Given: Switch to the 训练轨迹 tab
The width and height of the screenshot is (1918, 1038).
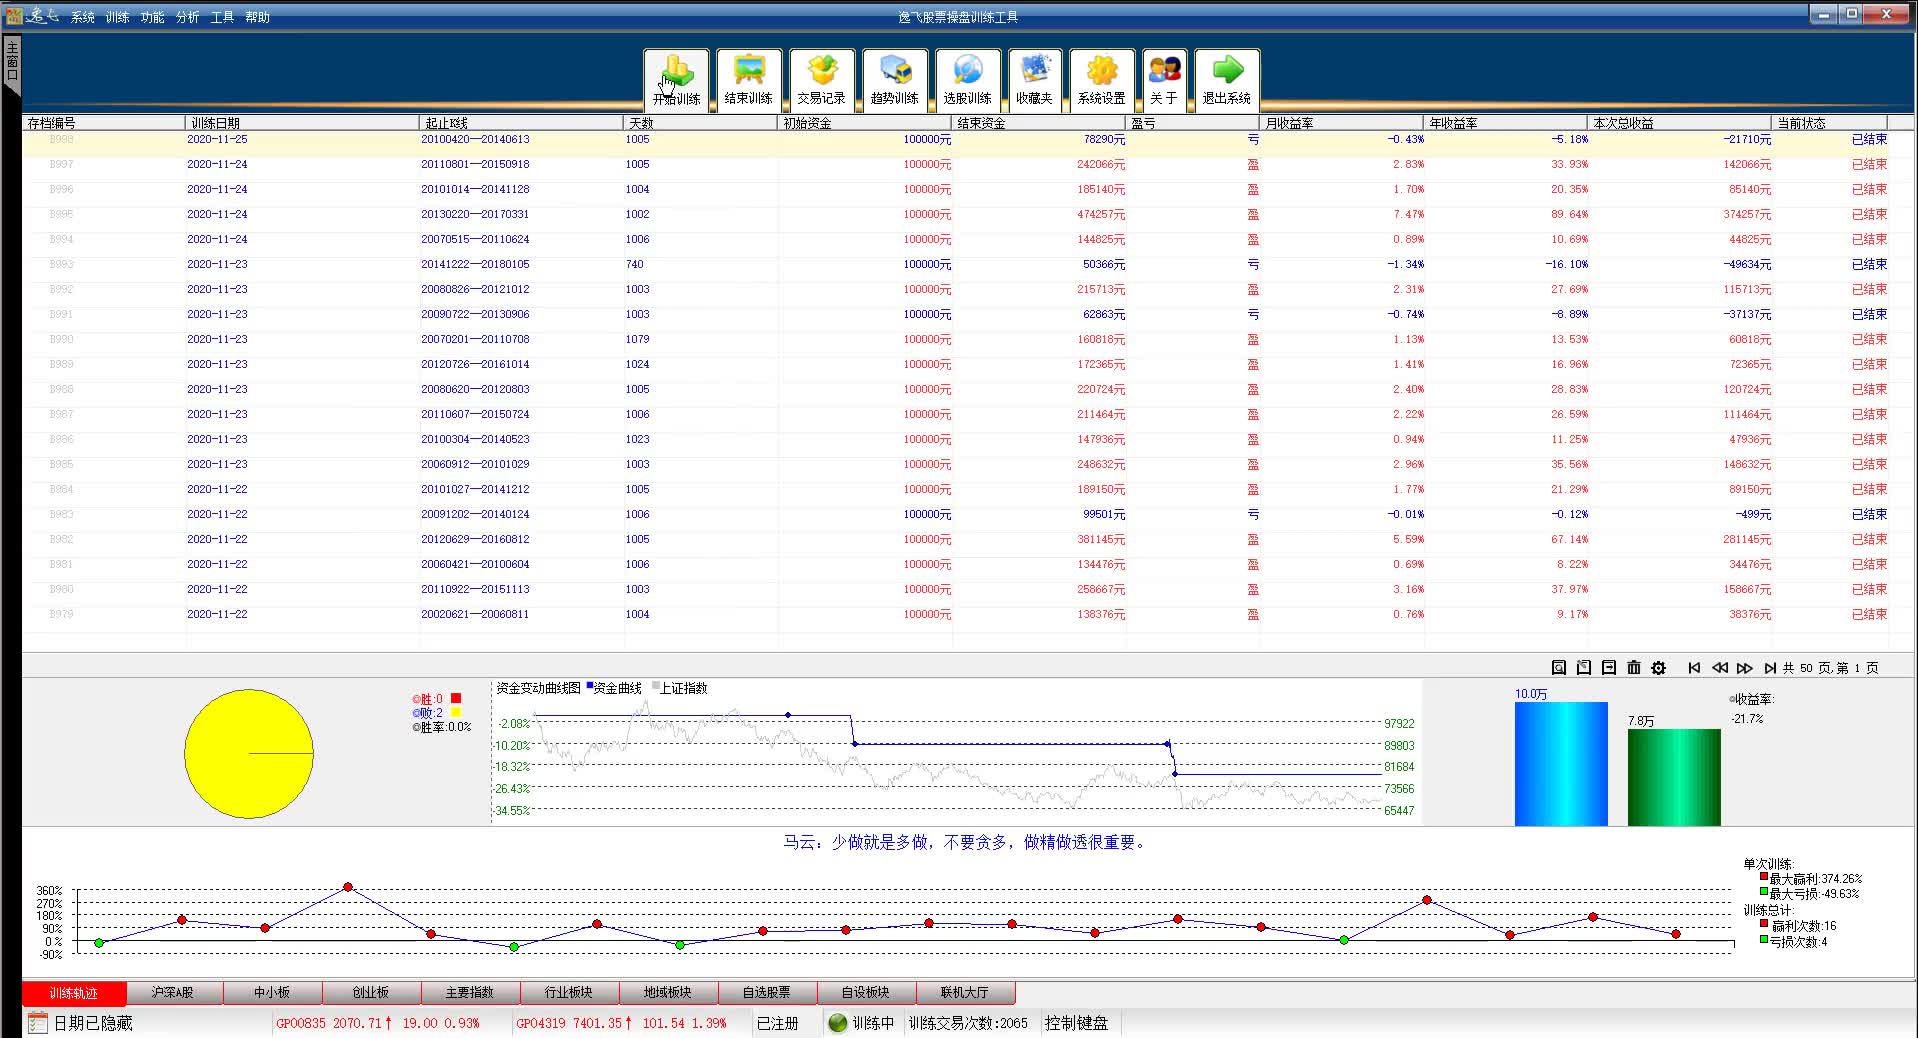Looking at the screenshot, I should point(74,992).
